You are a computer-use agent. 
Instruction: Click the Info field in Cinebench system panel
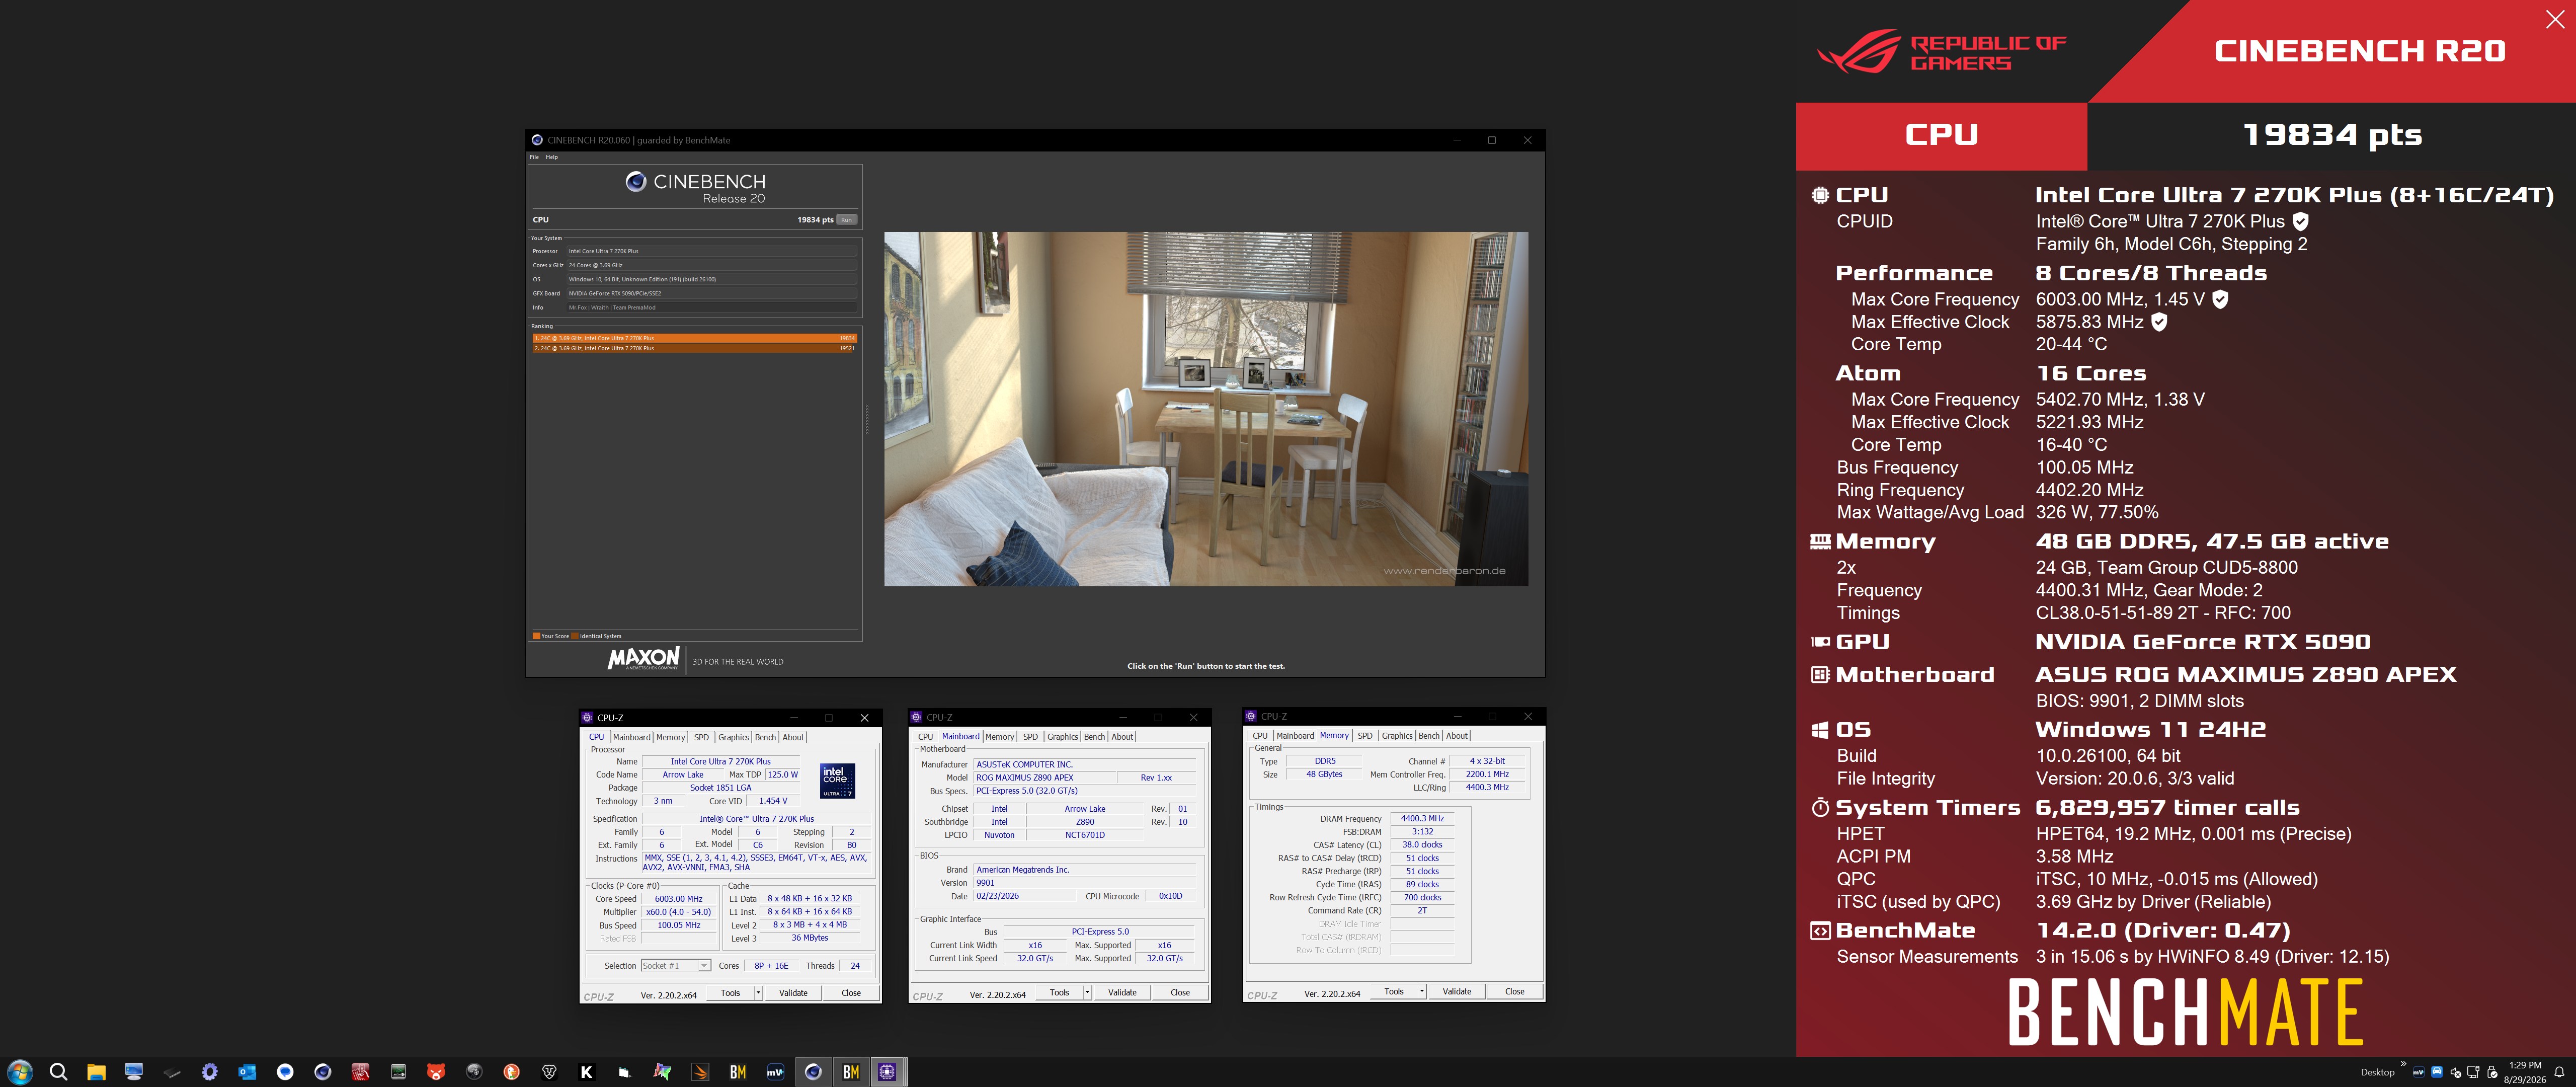click(712, 308)
